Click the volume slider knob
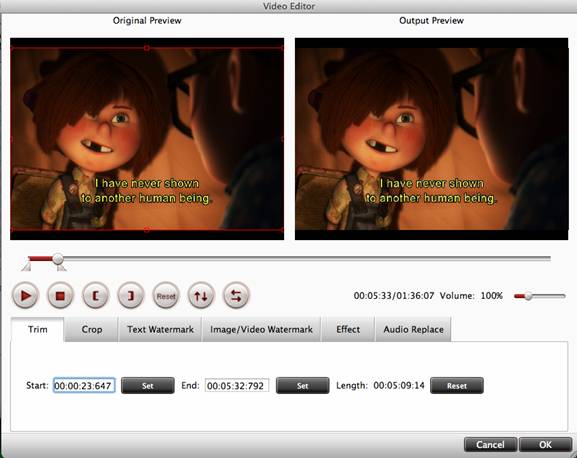The image size is (577, 458). click(x=528, y=296)
